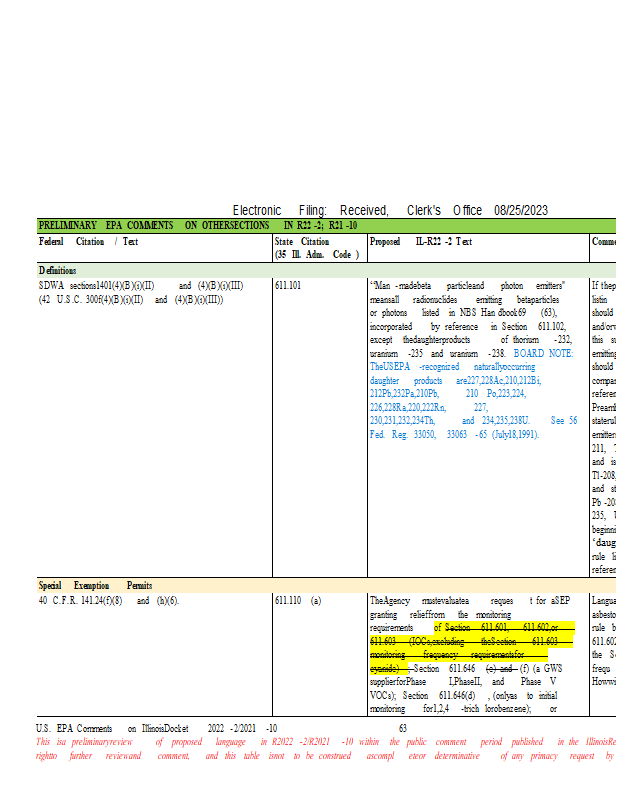The image size is (618, 800).
Task: Click the Electronic Filing received header line
Action: coord(390,210)
